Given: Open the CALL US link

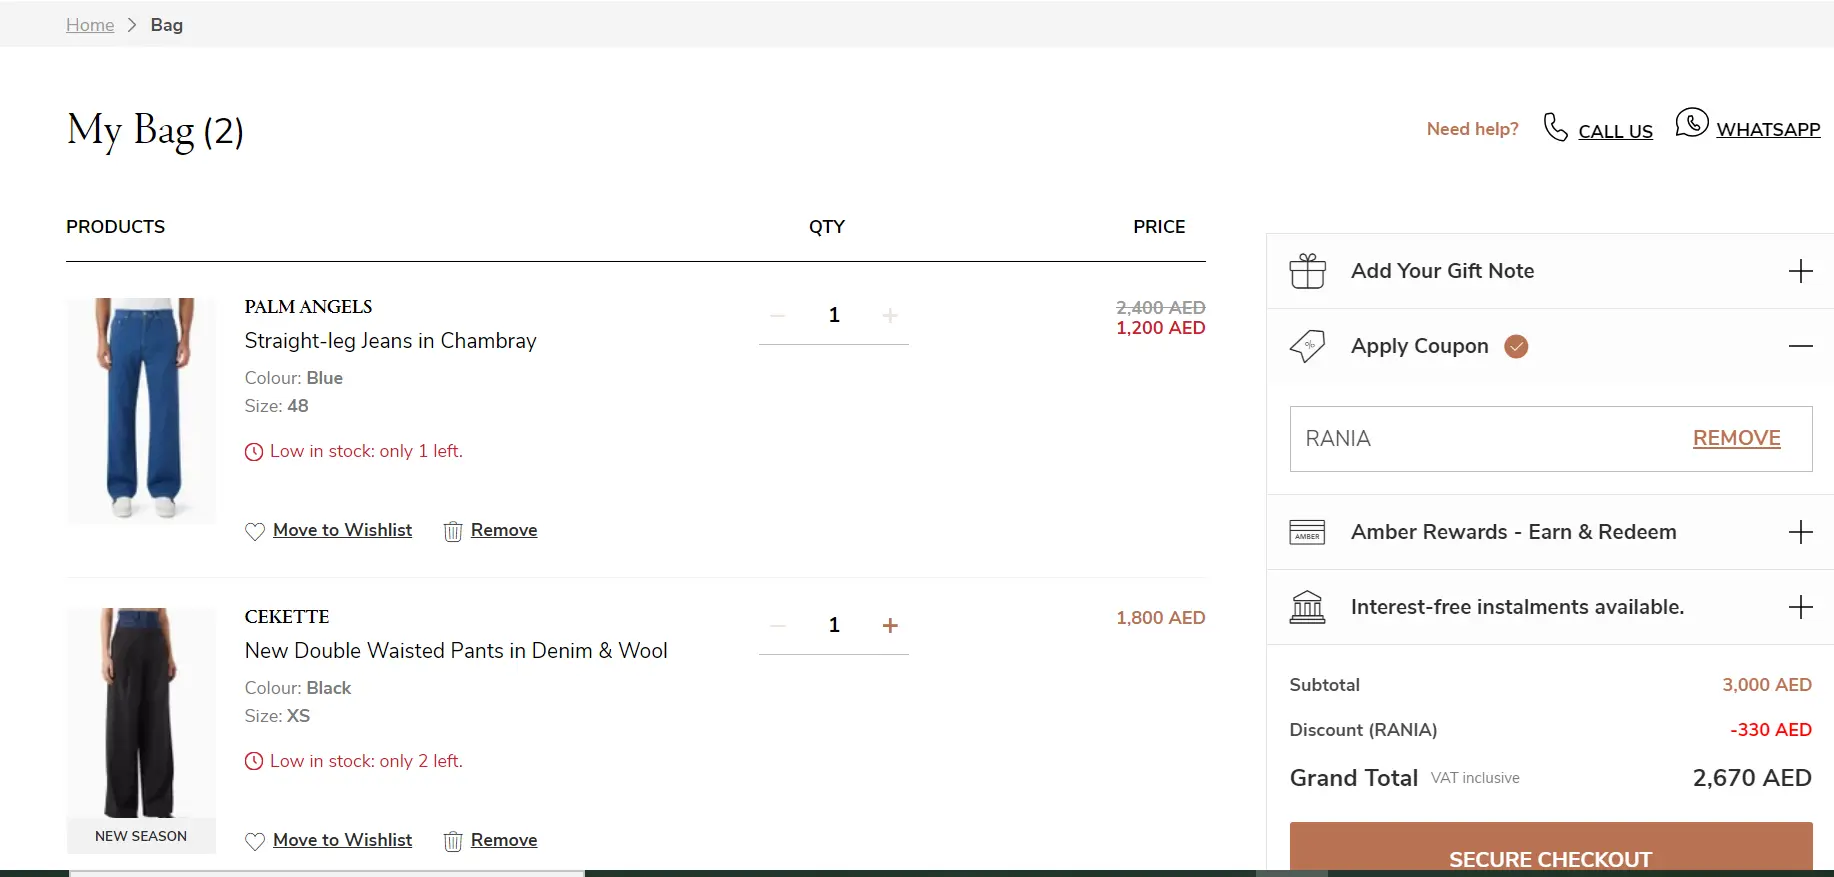Looking at the screenshot, I should pyautogui.click(x=1615, y=131).
